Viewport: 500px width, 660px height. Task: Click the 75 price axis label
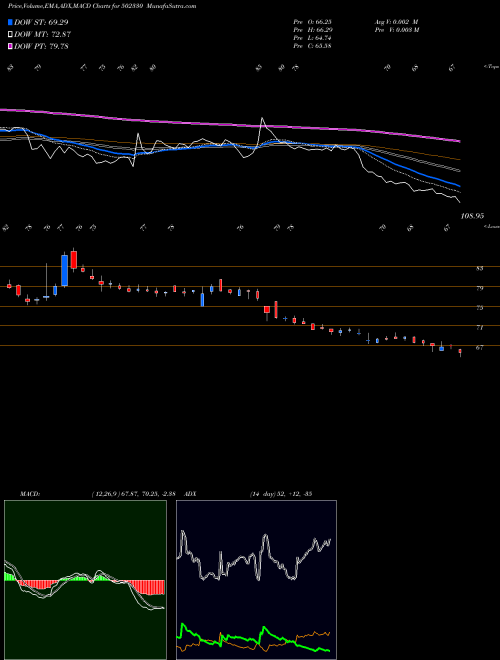(480, 308)
